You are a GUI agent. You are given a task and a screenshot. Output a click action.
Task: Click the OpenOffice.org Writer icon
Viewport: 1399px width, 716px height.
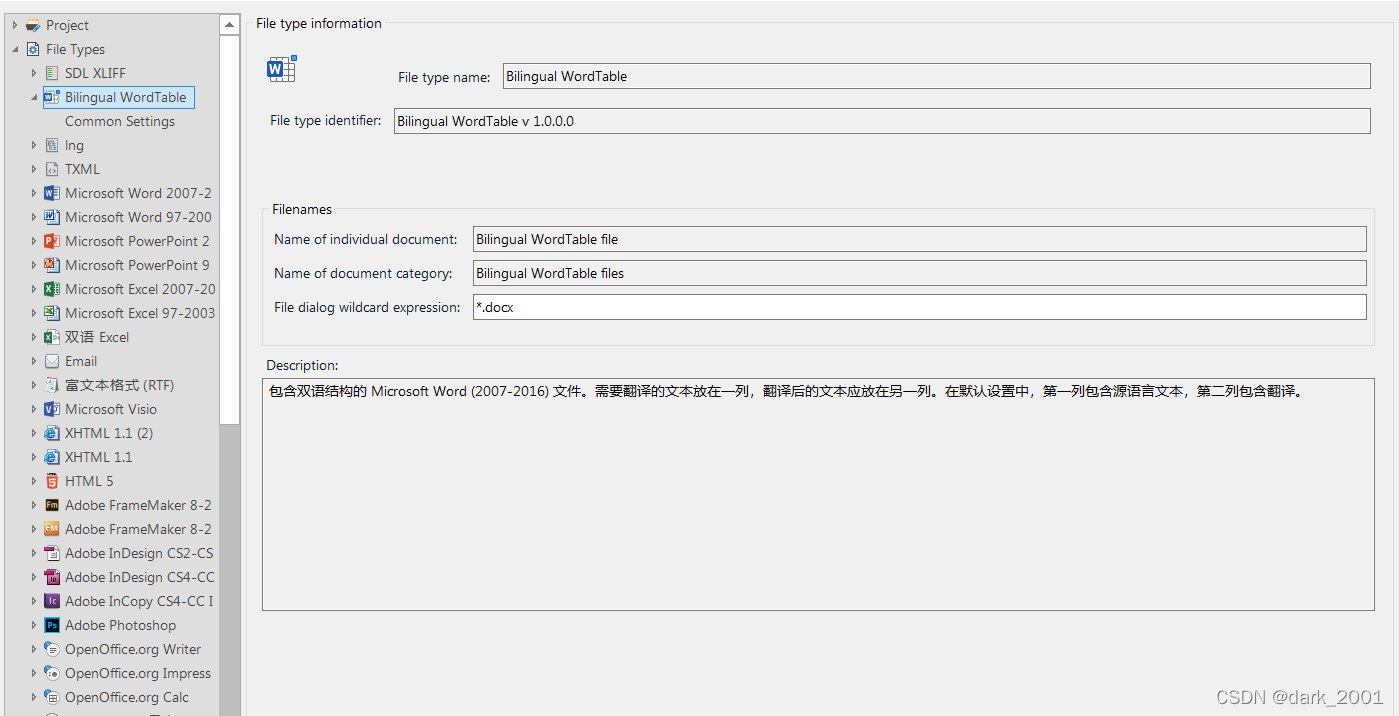52,649
